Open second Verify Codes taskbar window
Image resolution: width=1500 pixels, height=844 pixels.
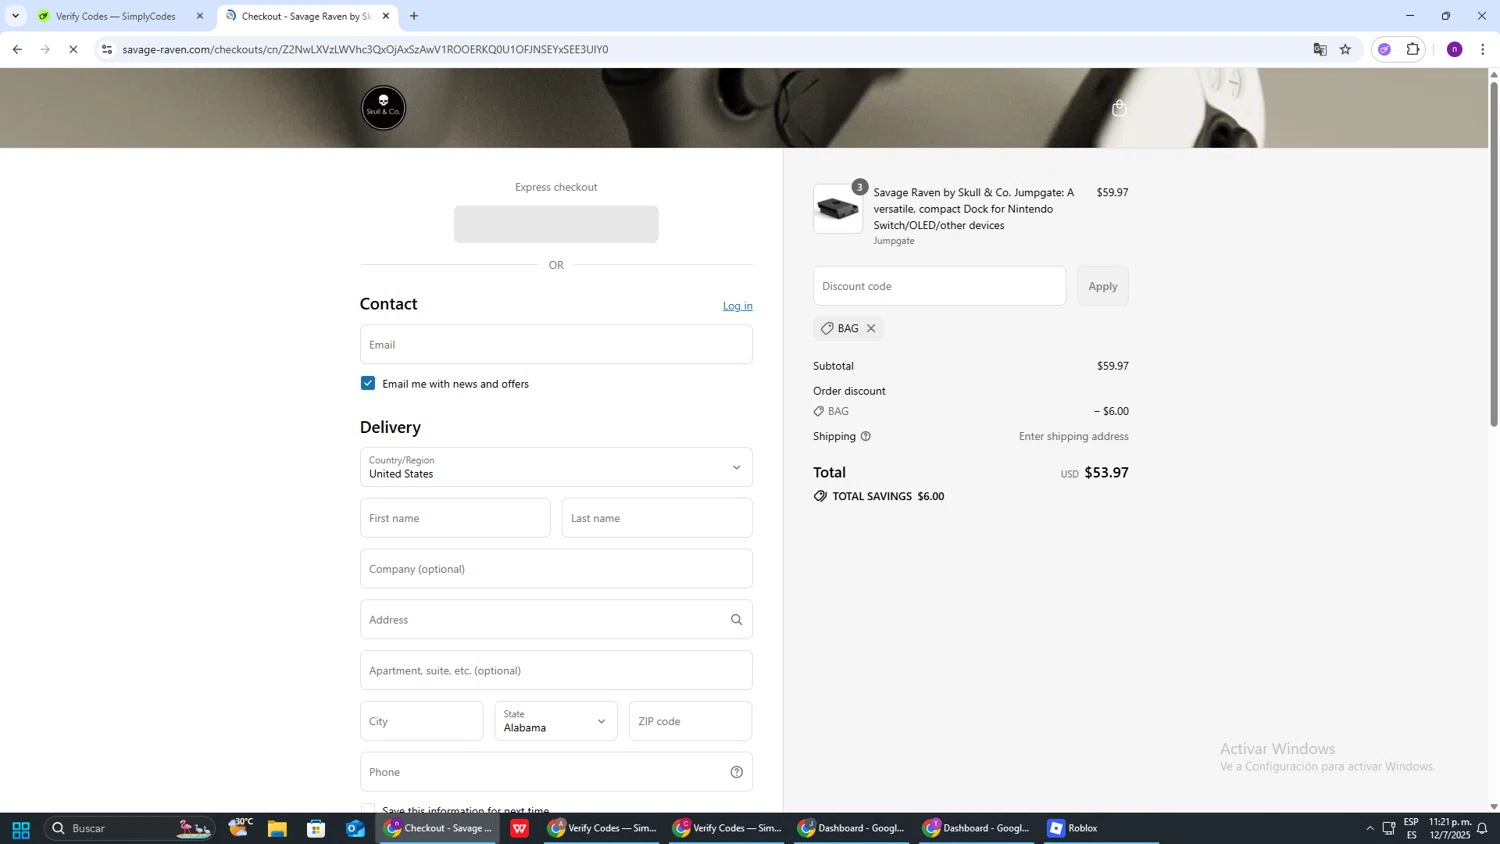pos(727,829)
